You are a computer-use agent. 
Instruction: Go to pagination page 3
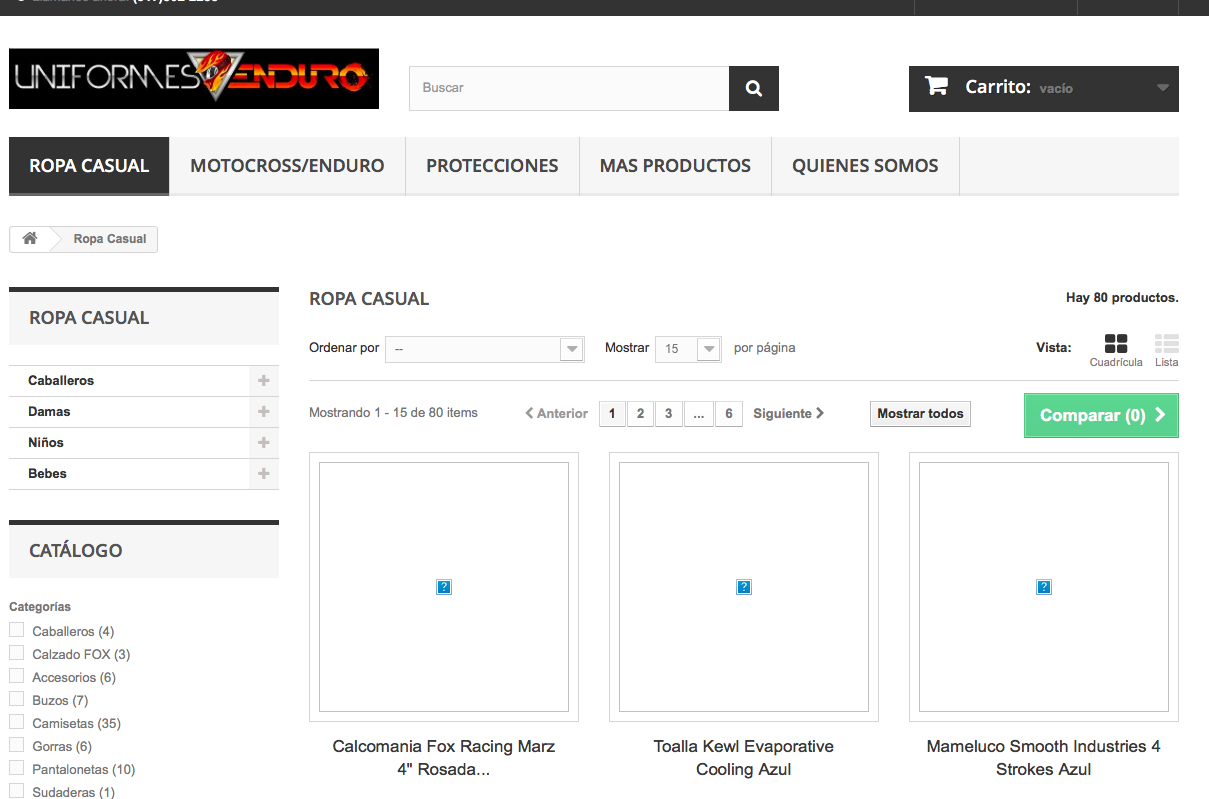point(668,413)
